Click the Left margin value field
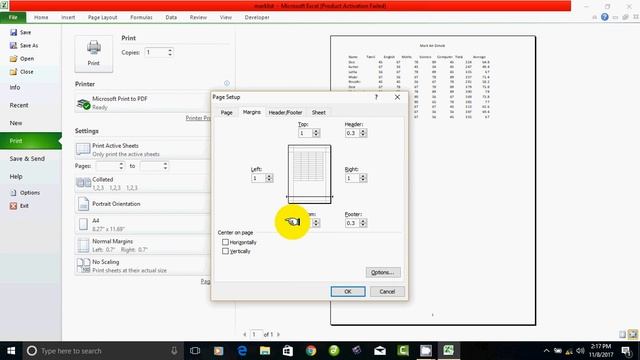 tap(258, 178)
